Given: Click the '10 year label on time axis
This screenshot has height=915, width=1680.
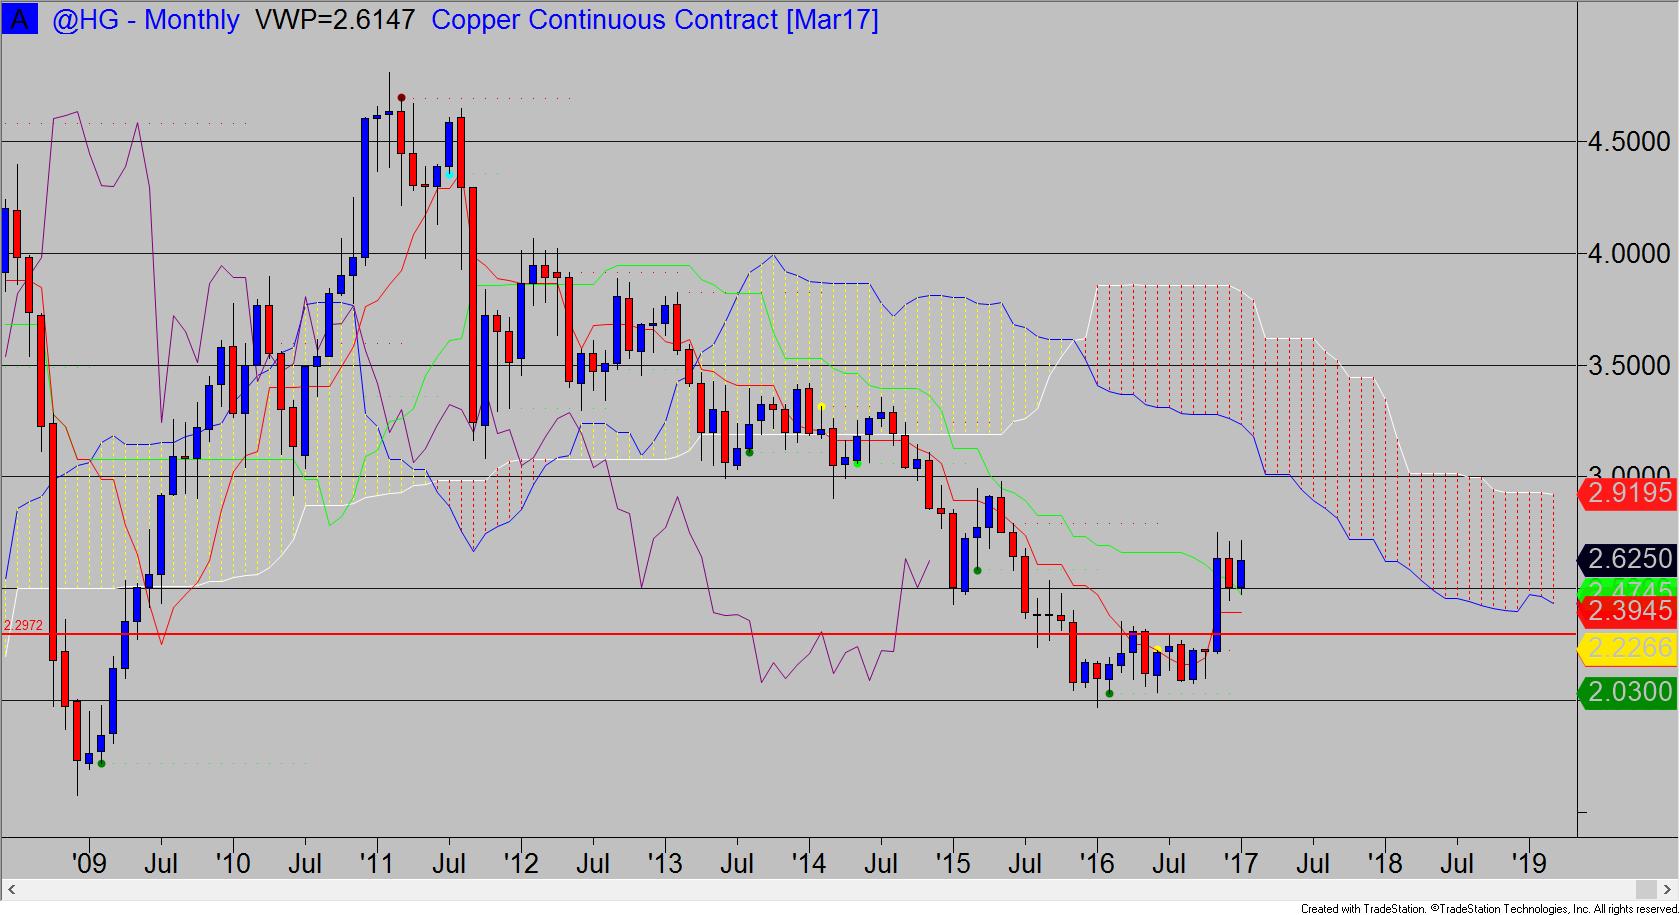Looking at the screenshot, I should pos(232,862).
